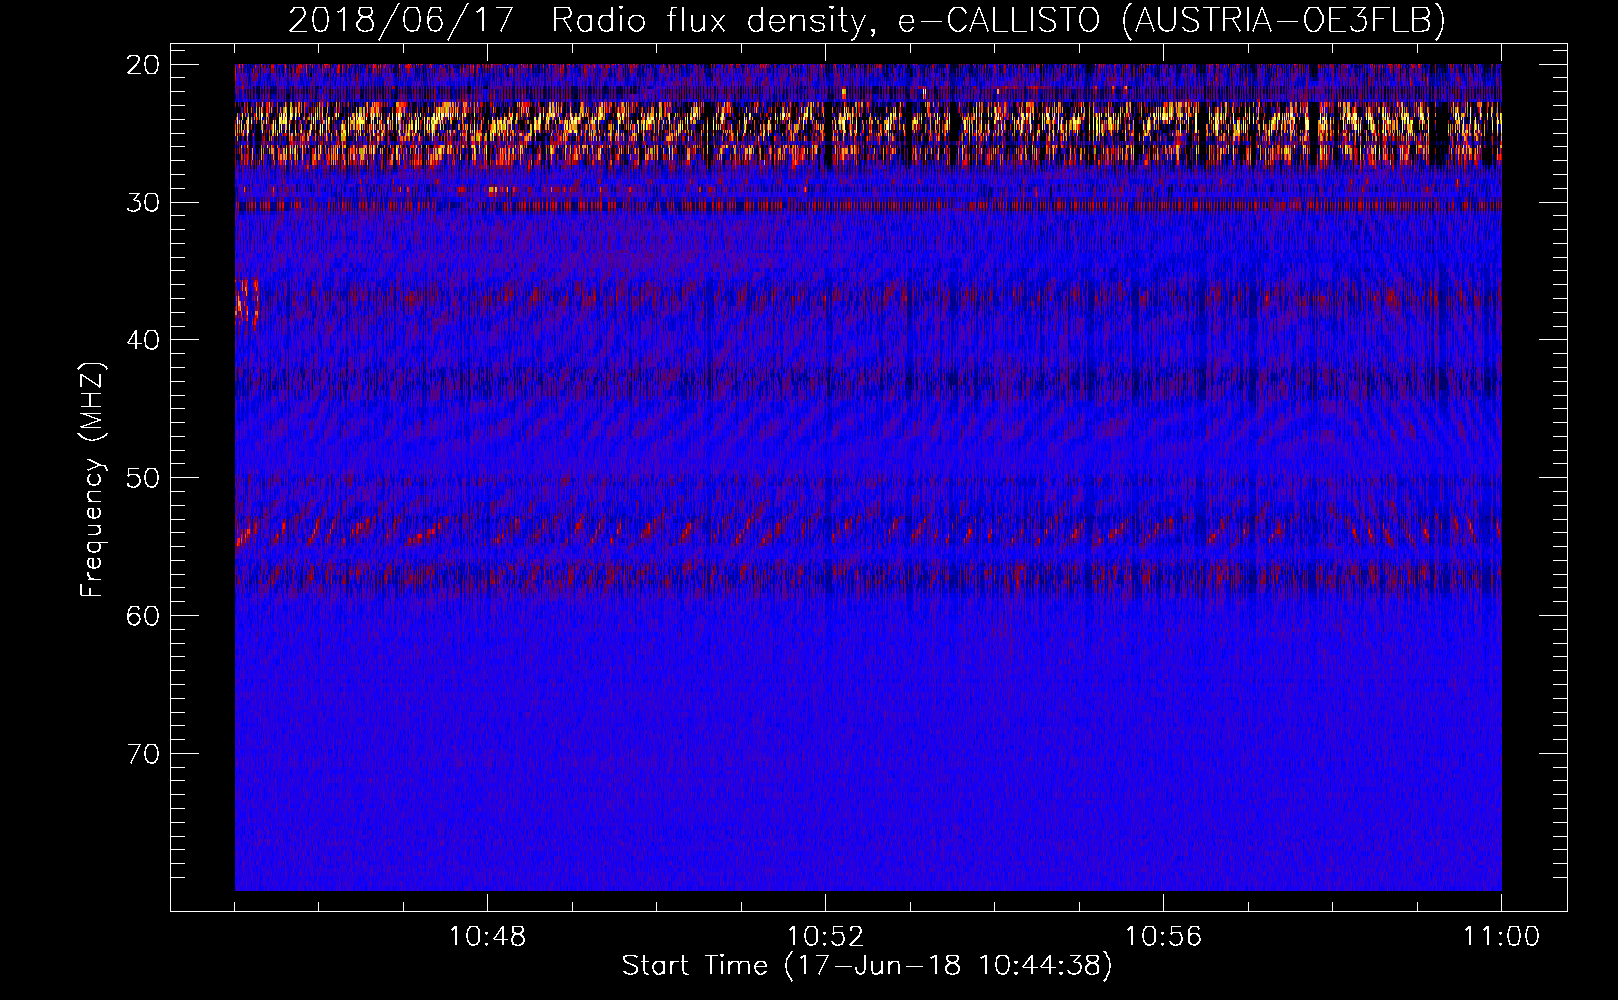Click the 70 MHz frequency tick label
The image size is (1618, 1000).
click(143, 753)
